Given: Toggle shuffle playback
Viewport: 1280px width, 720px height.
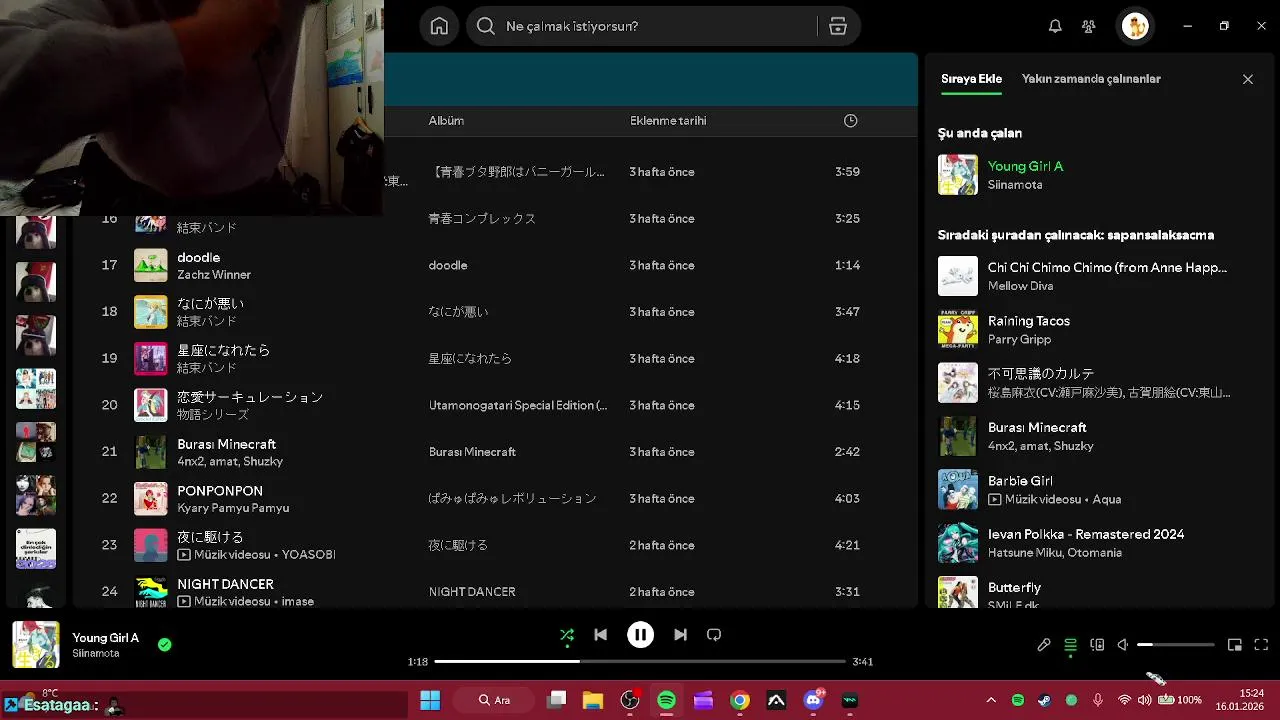Looking at the screenshot, I should point(567,635).
